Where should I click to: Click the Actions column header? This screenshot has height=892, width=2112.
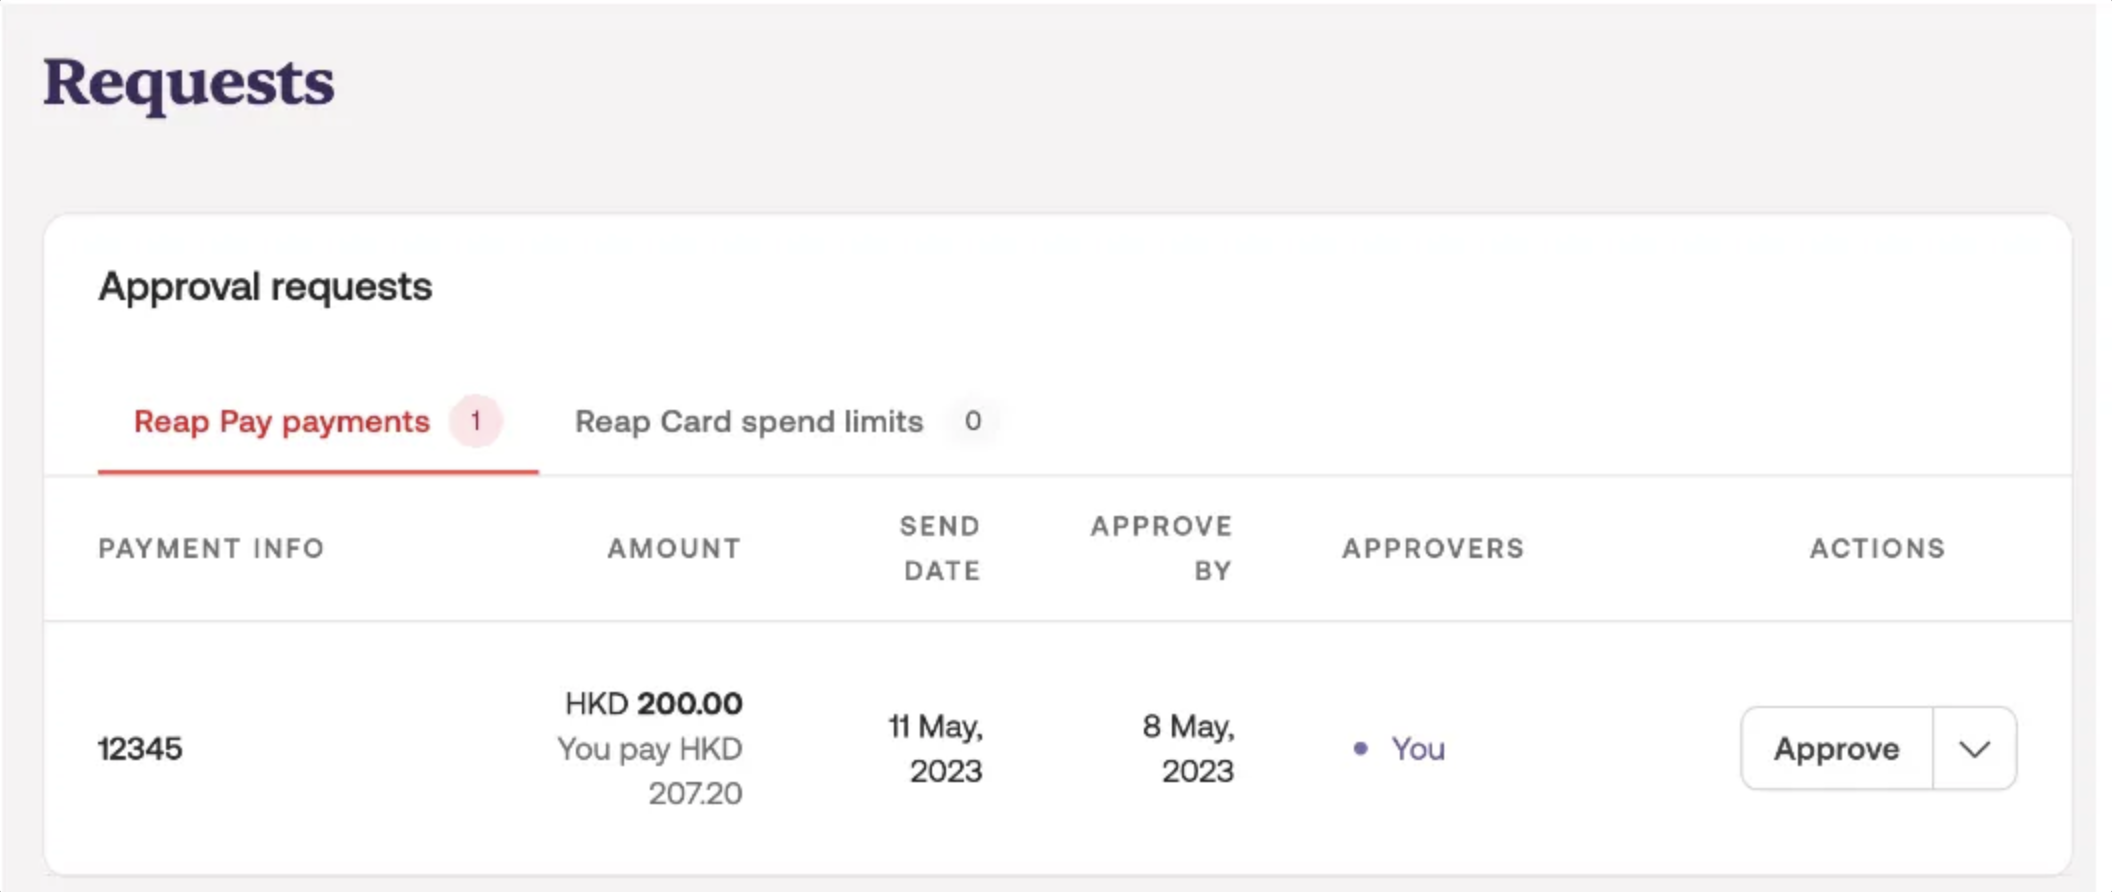click(1877, 549)
